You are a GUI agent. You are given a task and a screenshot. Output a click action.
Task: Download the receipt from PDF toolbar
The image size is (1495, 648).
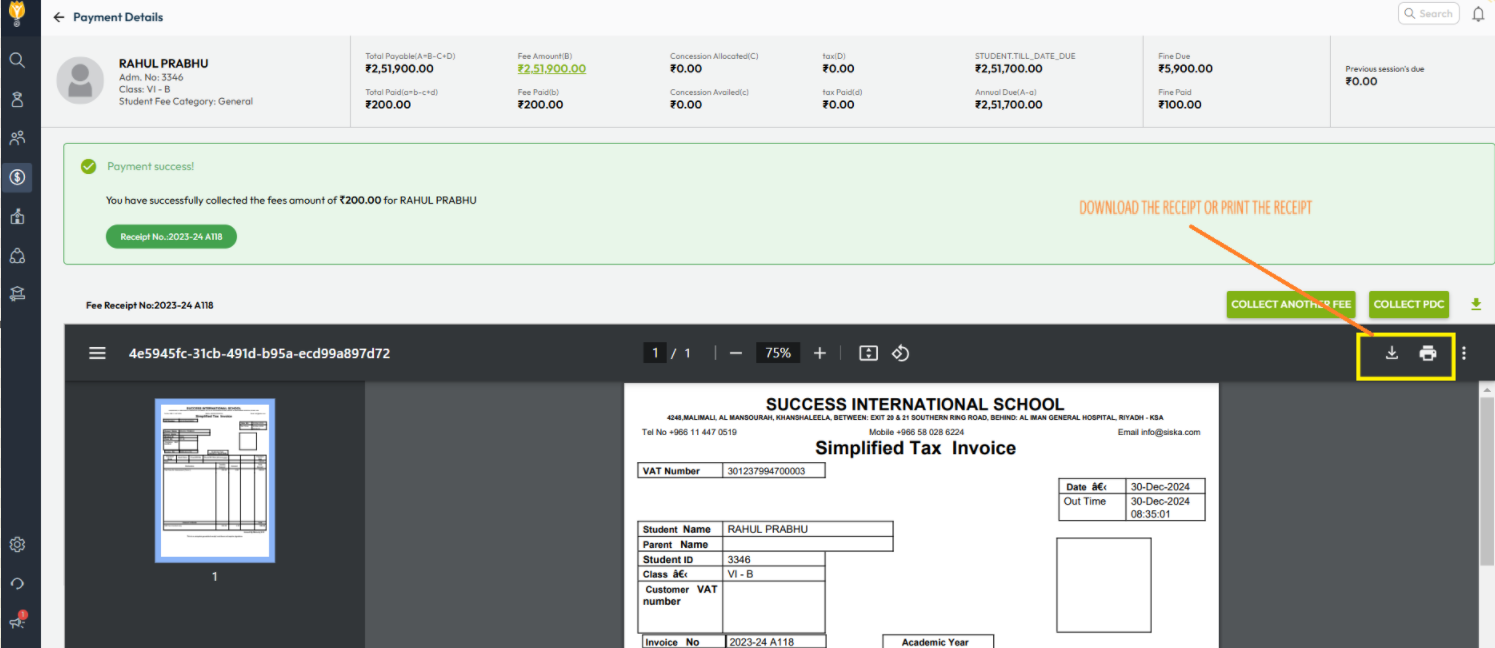coord(1391,353)
